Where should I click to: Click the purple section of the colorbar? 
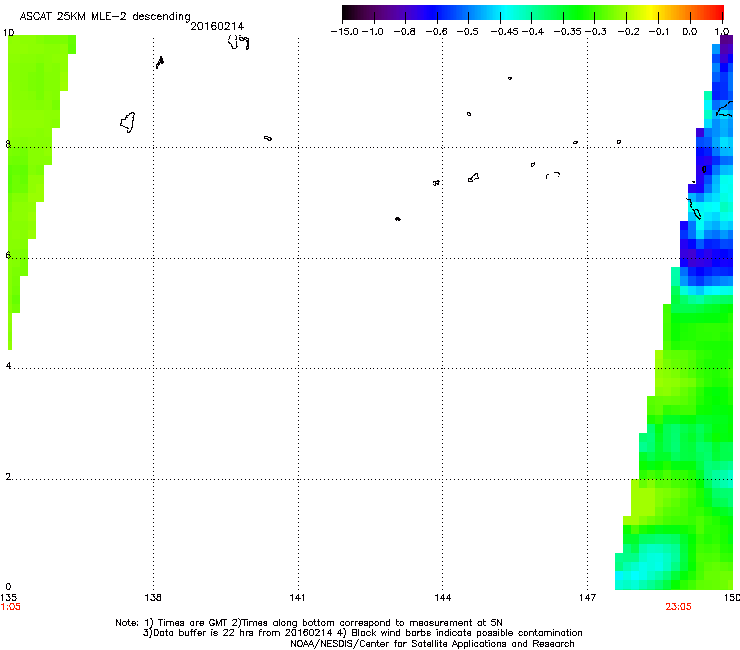click(392, 13)
